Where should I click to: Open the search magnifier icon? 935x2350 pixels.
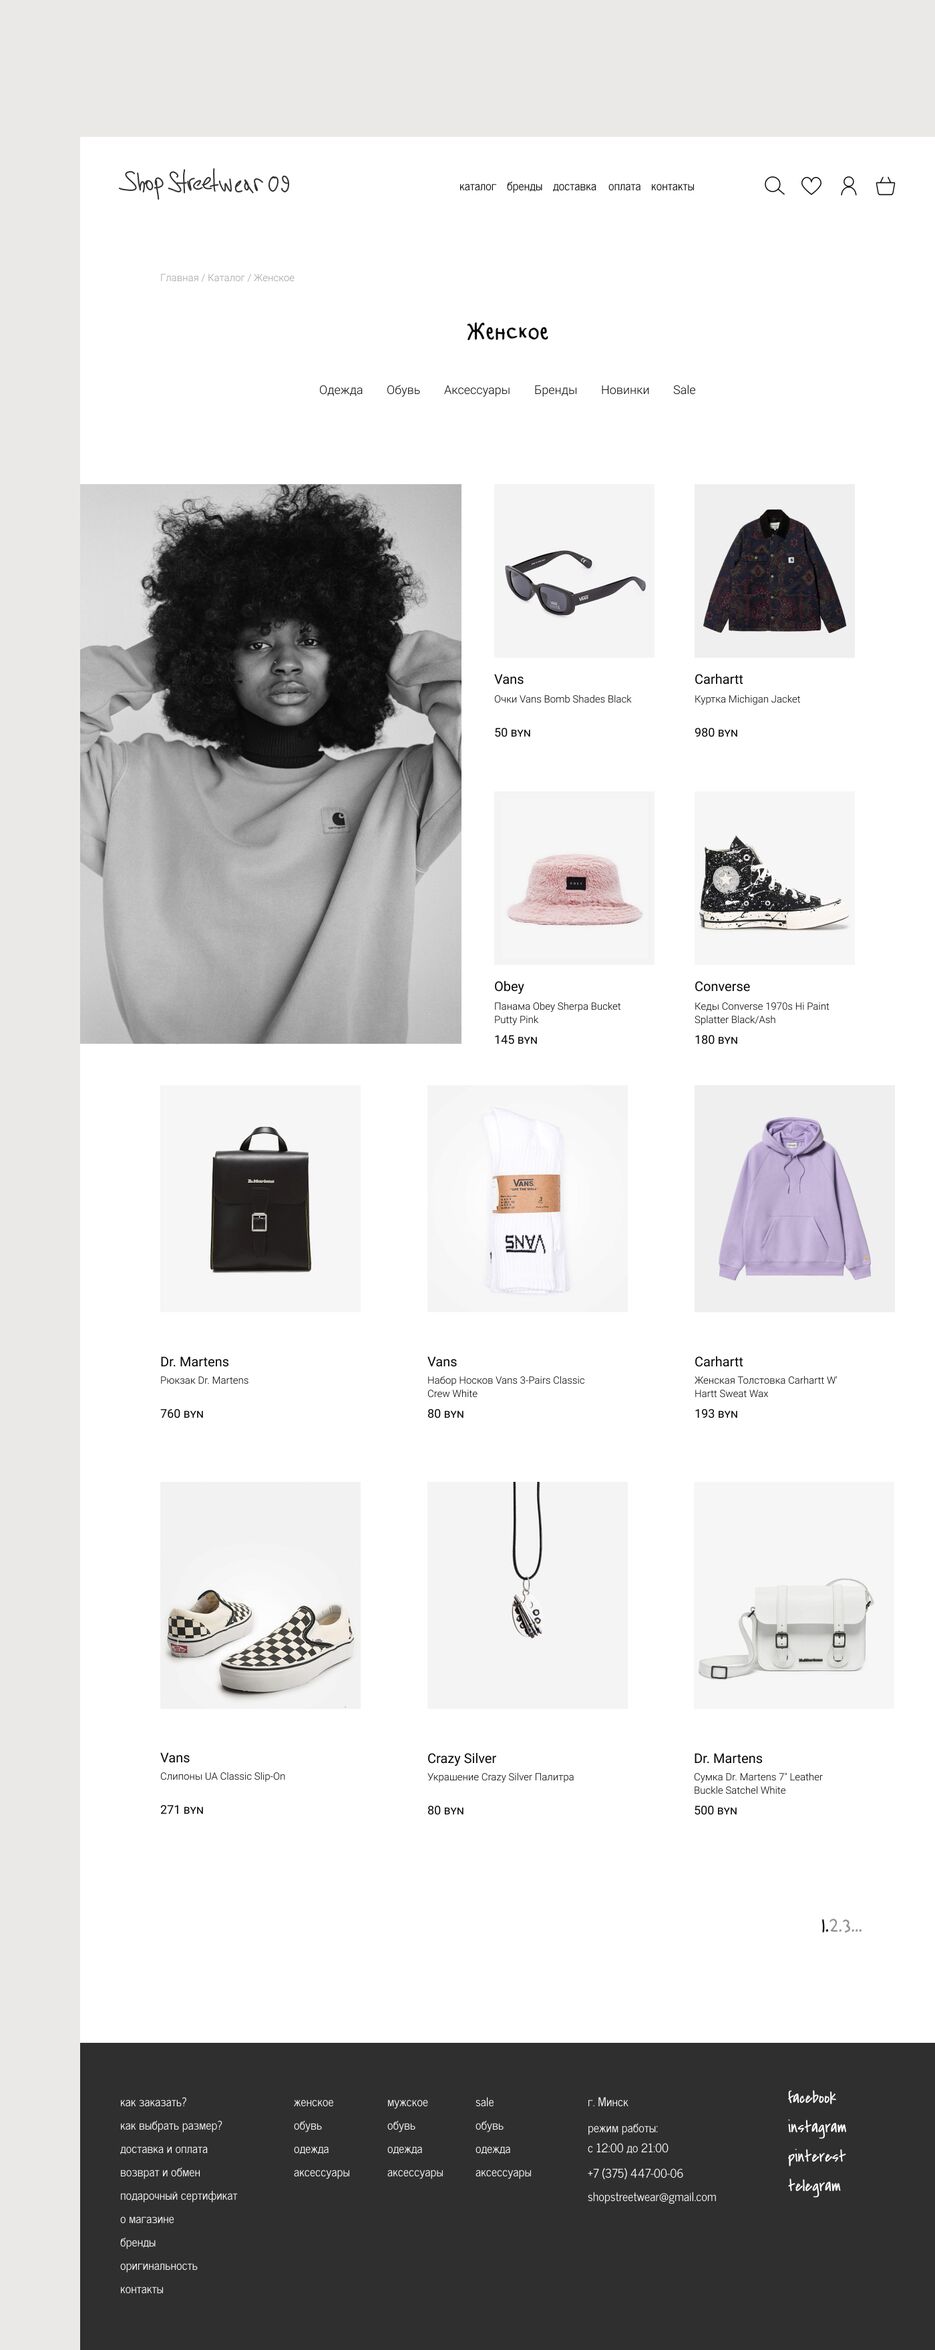(x=774, y=186)
